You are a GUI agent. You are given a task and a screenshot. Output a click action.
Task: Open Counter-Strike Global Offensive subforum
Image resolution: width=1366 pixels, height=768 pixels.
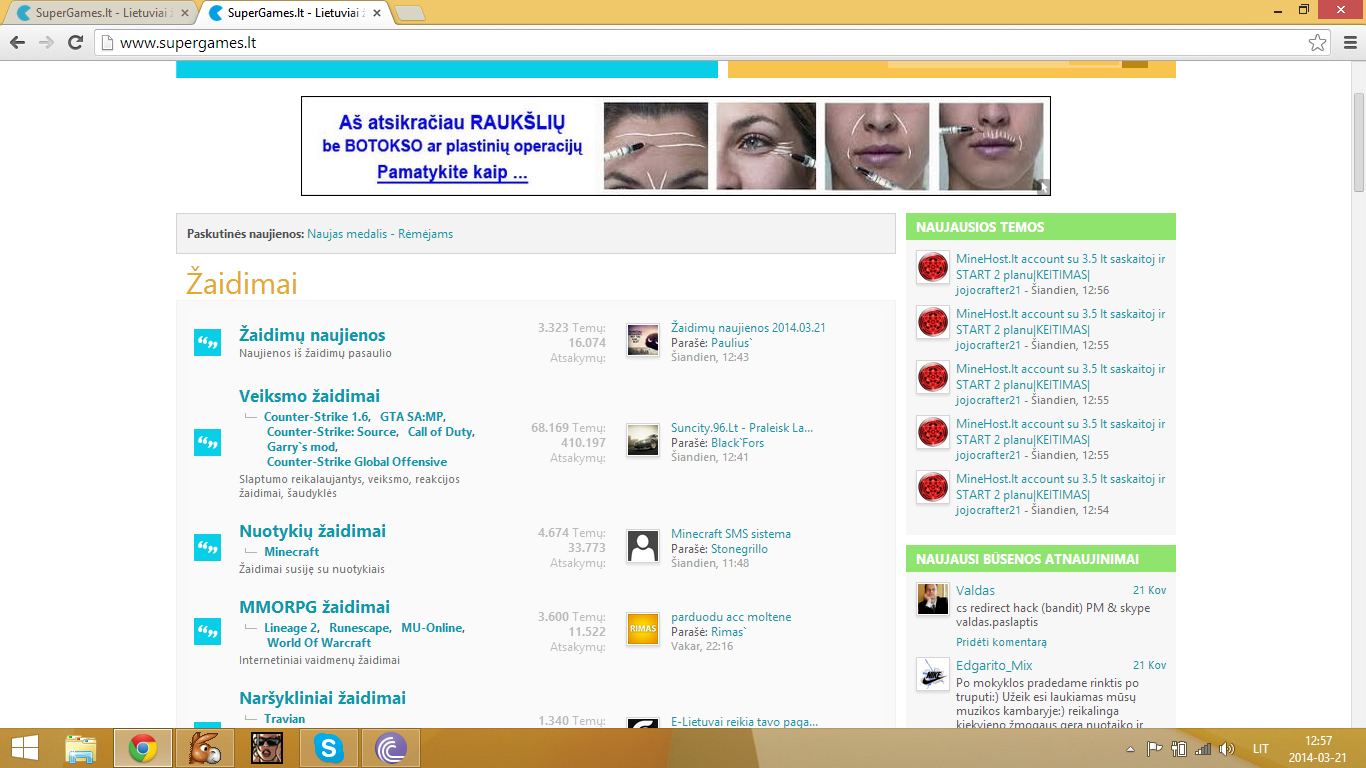(357, 462)
